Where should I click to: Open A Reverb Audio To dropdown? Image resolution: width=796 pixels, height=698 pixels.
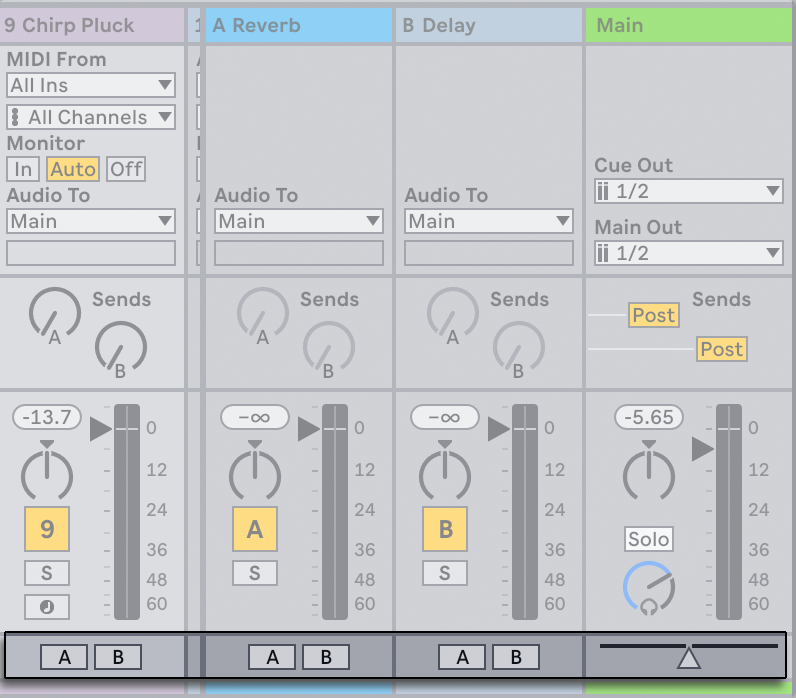pyautogui.click(x=298, y=221)
